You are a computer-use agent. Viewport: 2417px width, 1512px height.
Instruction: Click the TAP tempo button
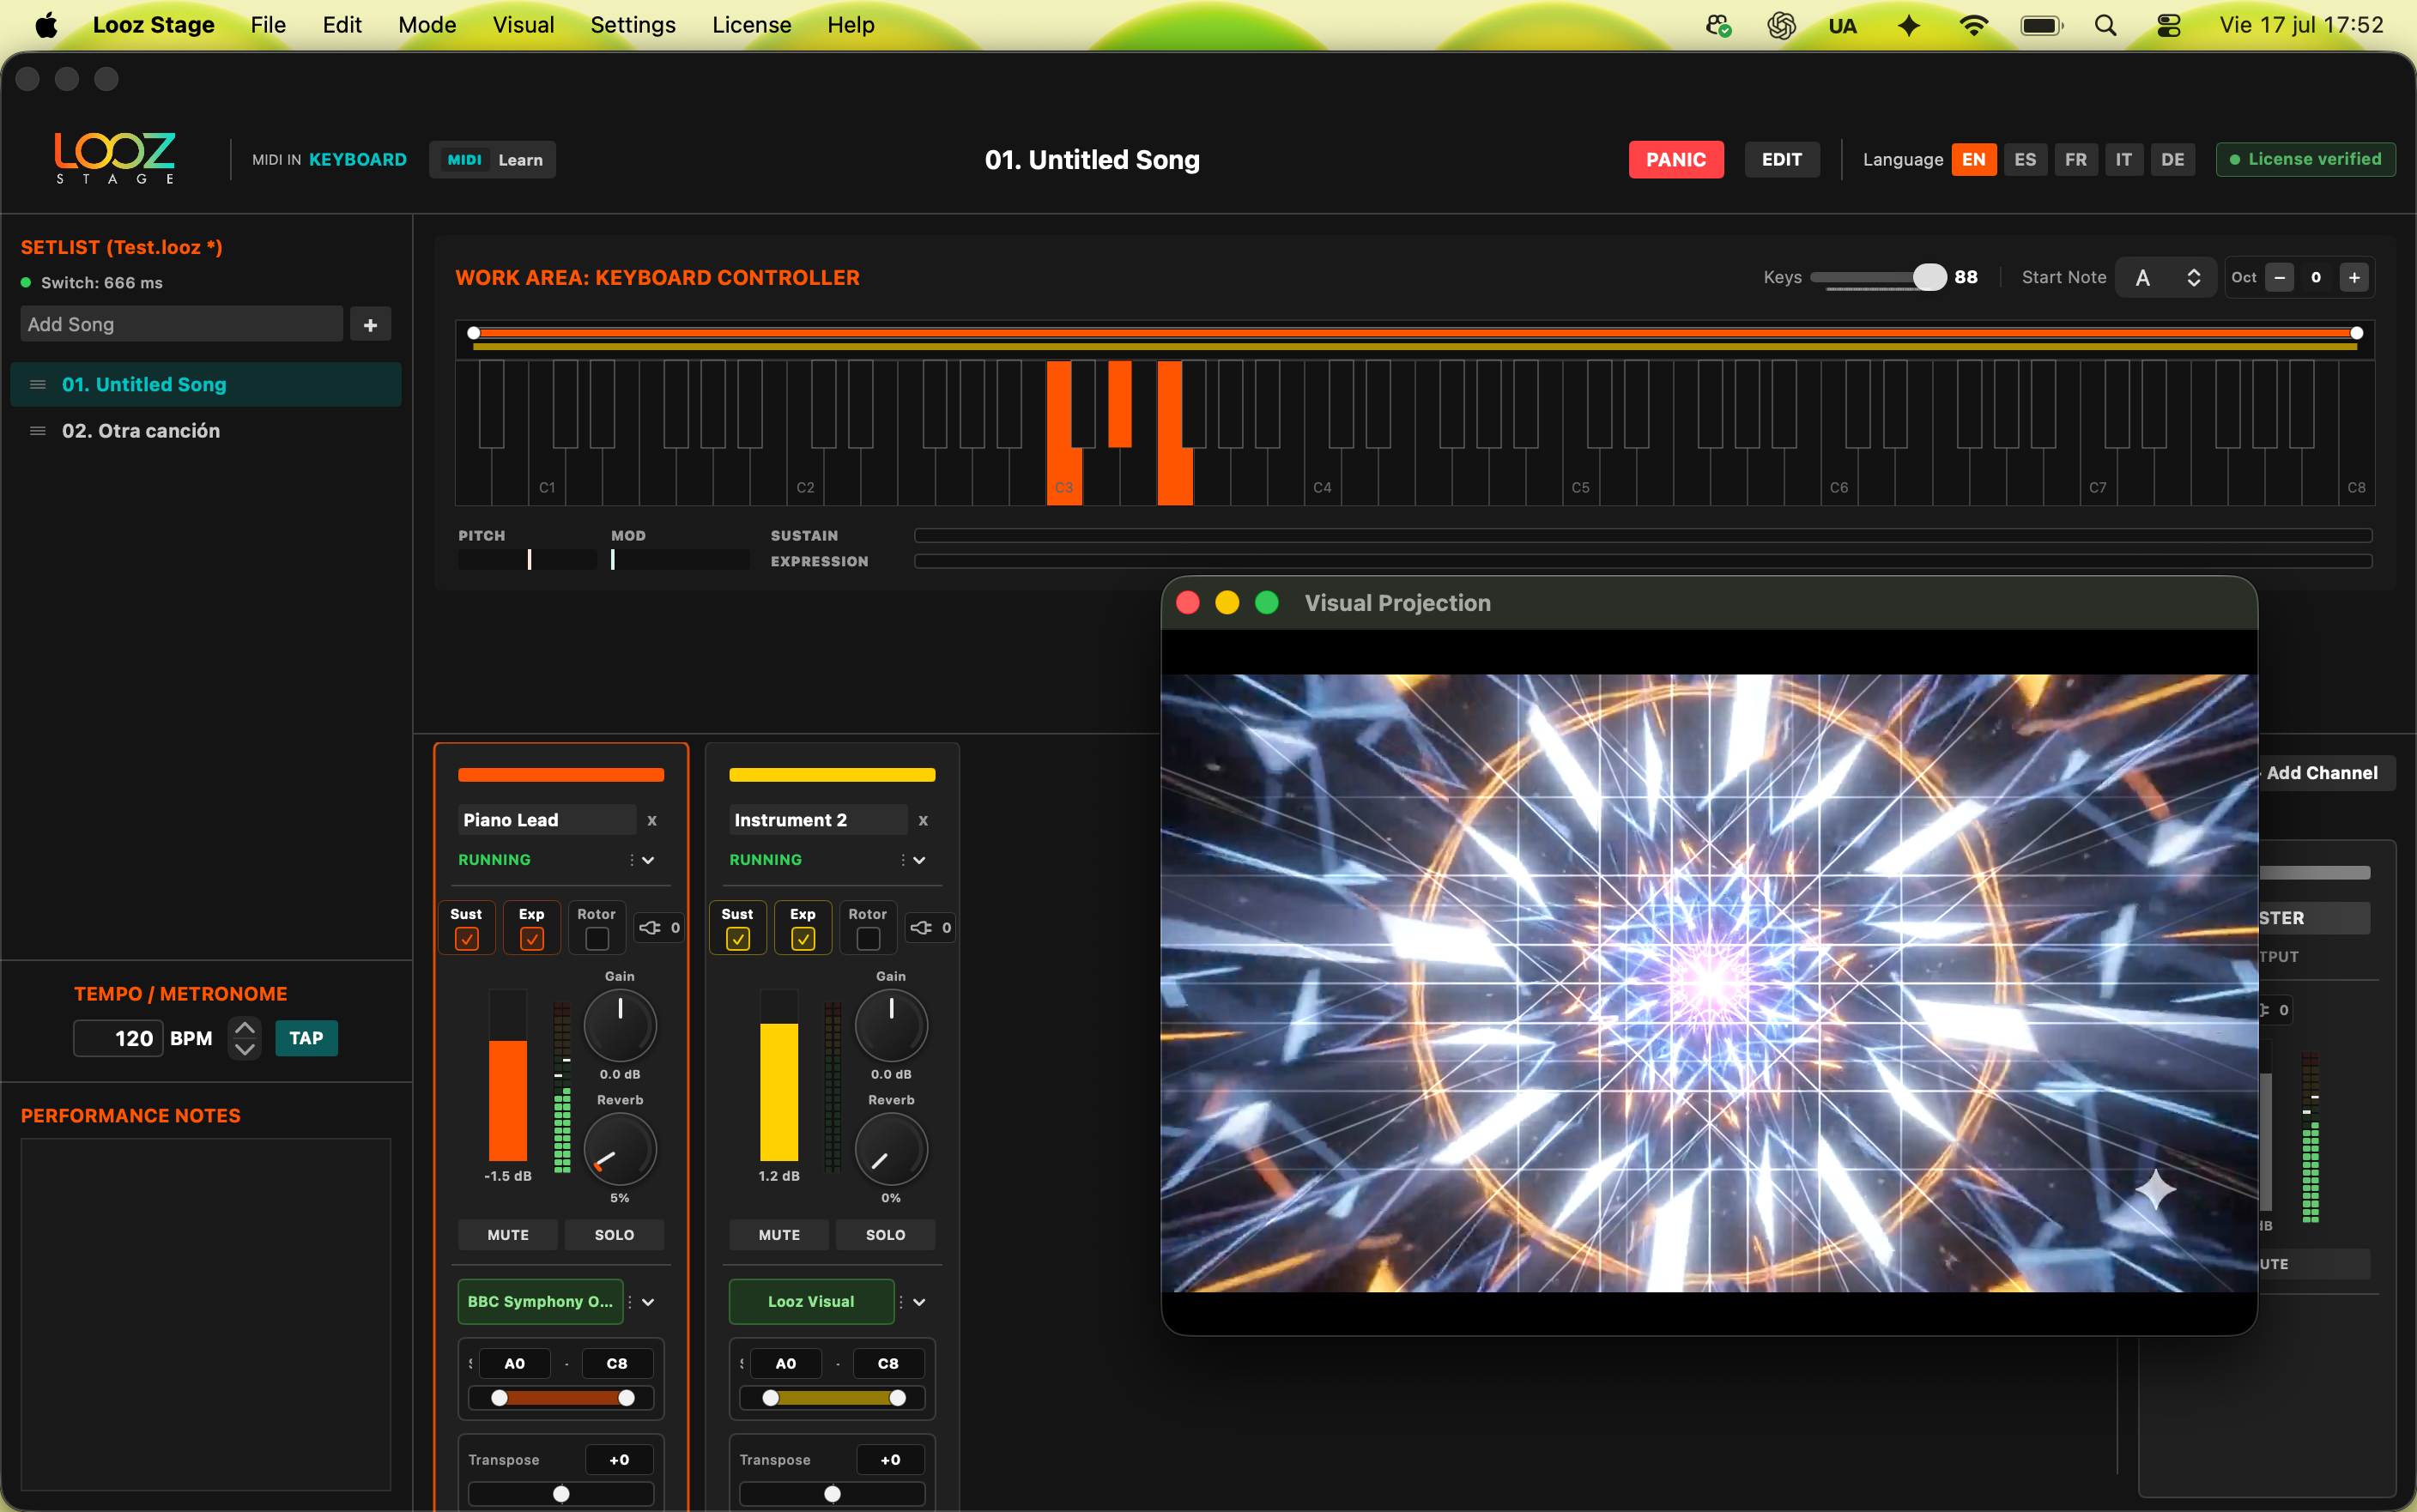(306, 1038)
